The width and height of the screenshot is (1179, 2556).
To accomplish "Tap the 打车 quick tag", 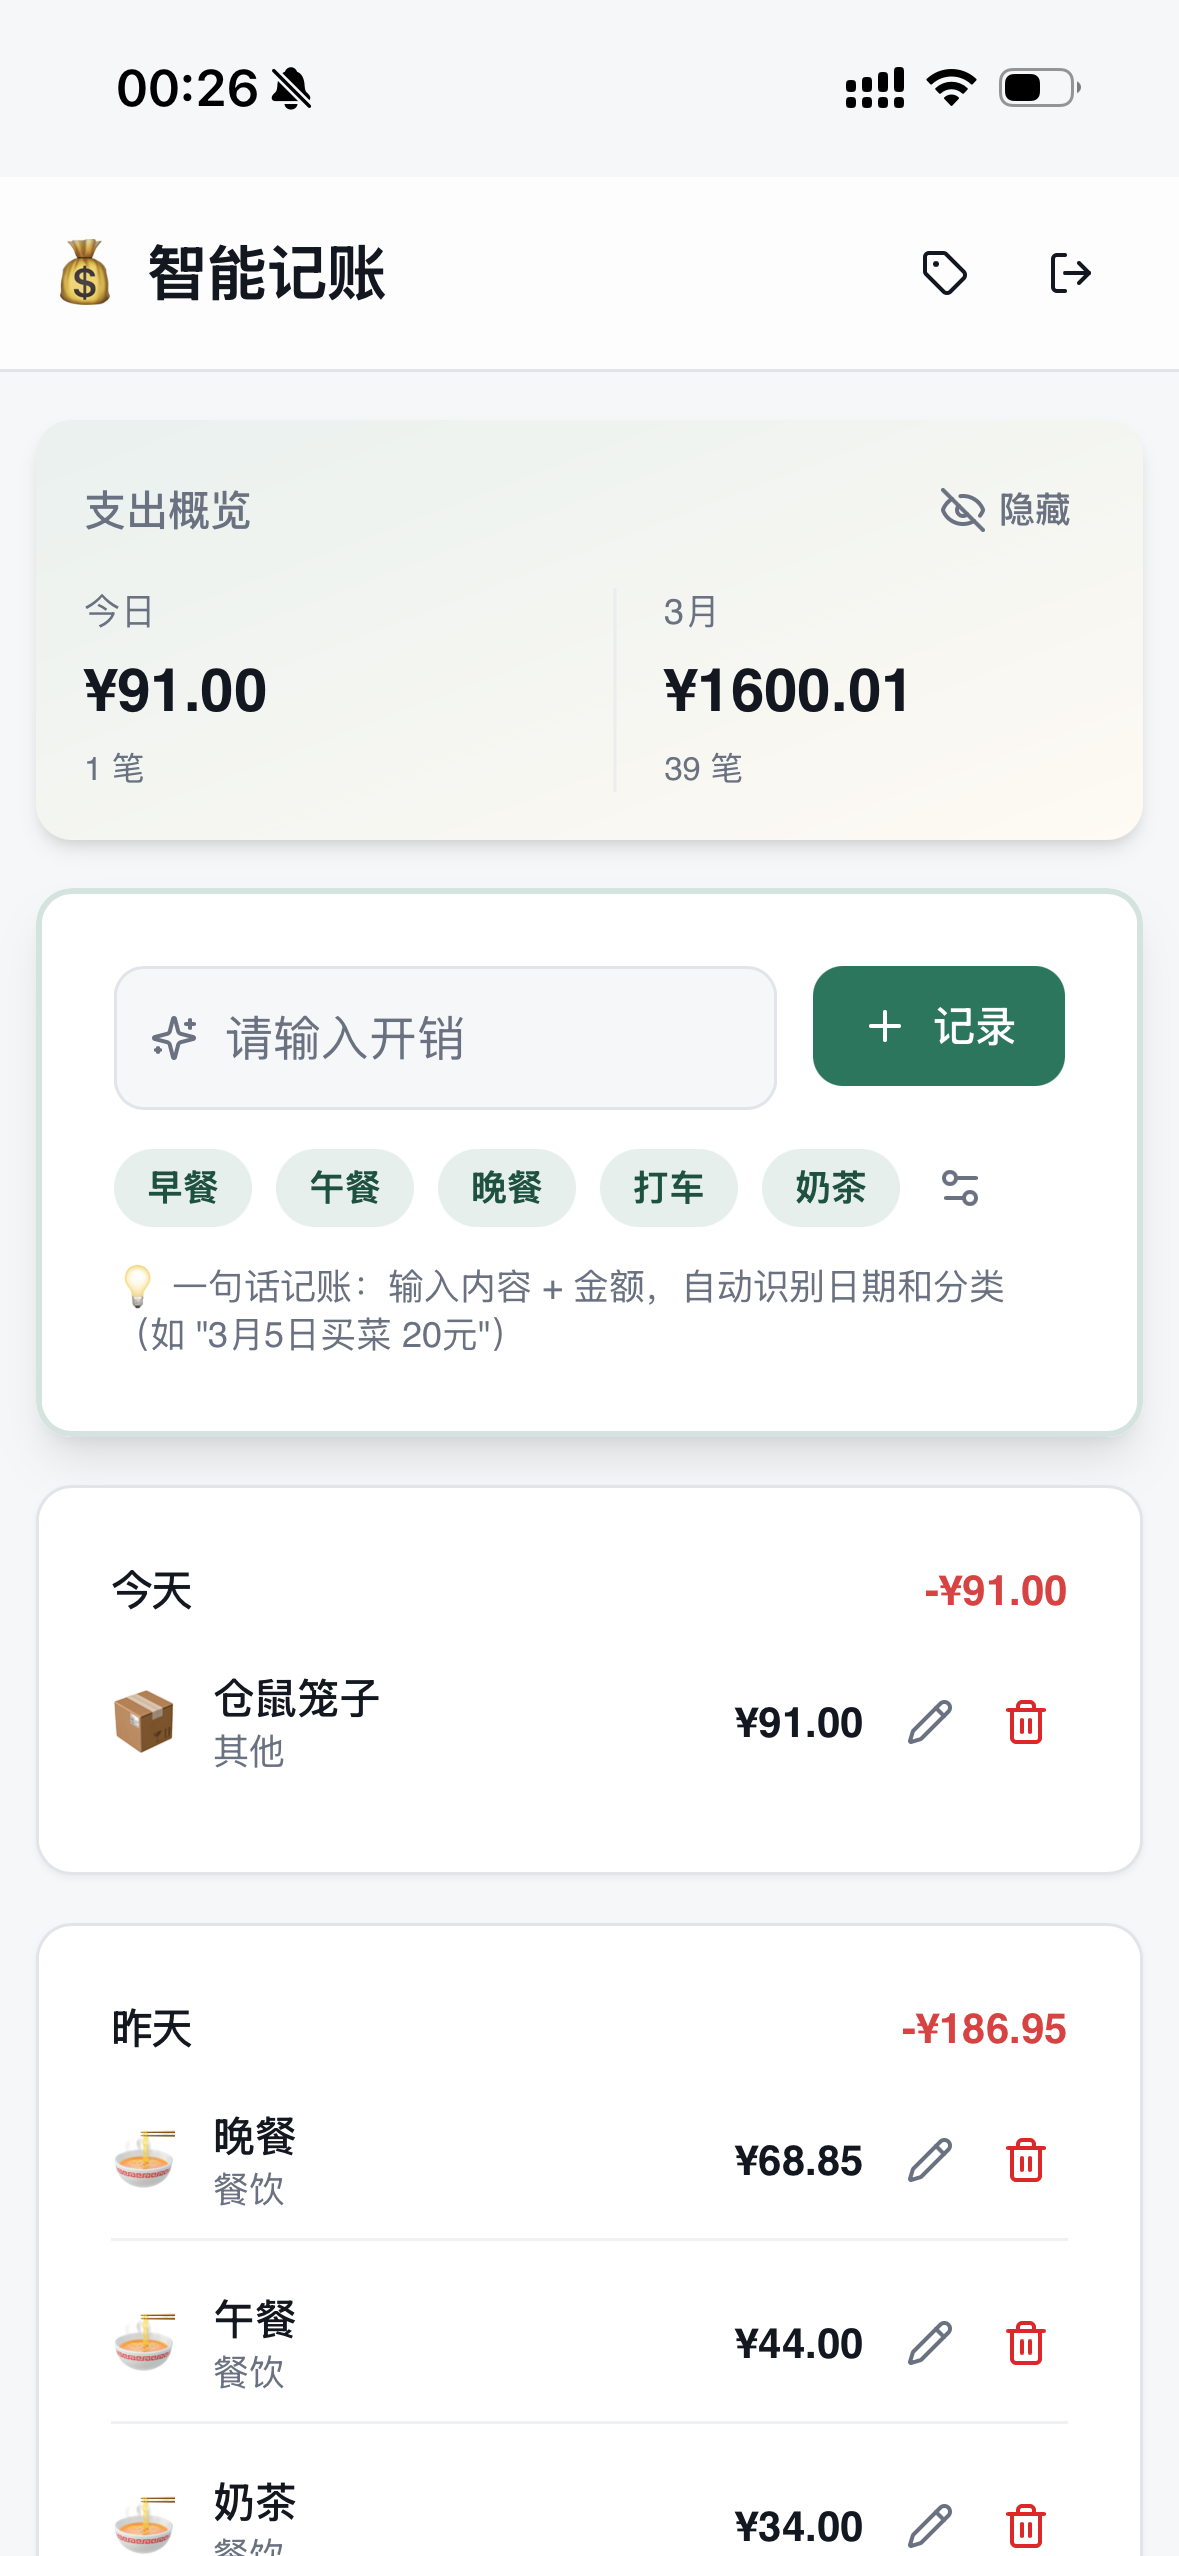I will point(669,1188).
